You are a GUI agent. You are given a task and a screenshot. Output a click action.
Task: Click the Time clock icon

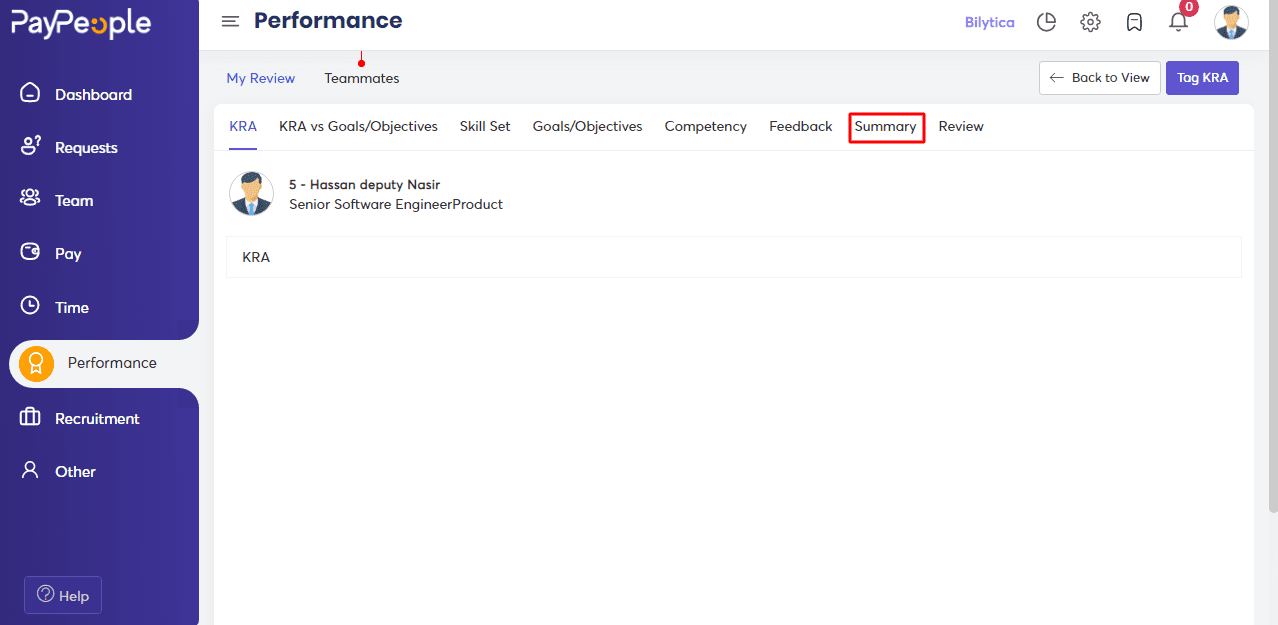(31, 306)
